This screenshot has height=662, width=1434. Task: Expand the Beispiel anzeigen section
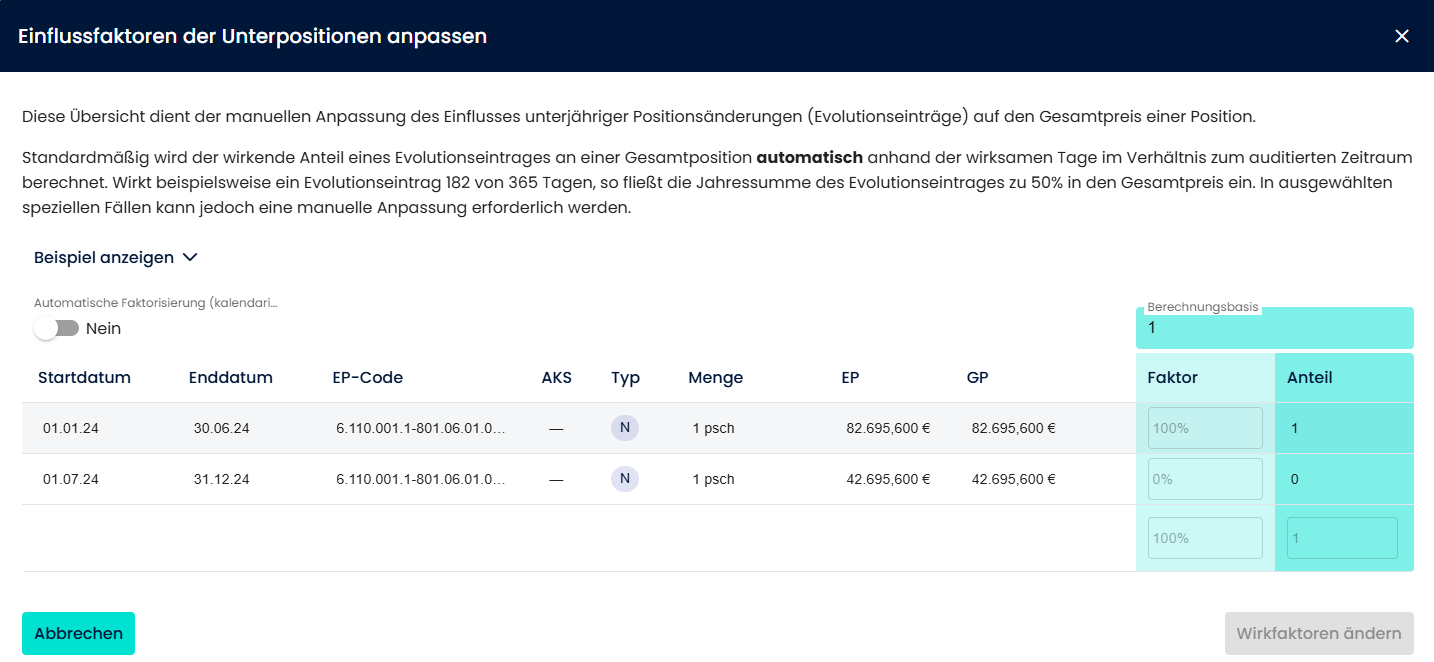coord(104,257)
